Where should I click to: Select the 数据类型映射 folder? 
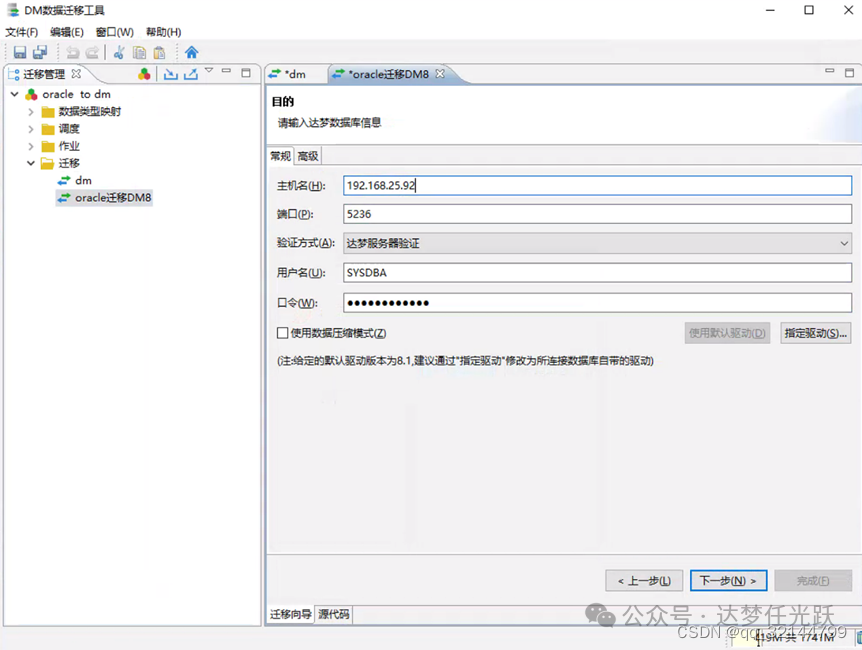pyautogui.click(x=81, y=112)
